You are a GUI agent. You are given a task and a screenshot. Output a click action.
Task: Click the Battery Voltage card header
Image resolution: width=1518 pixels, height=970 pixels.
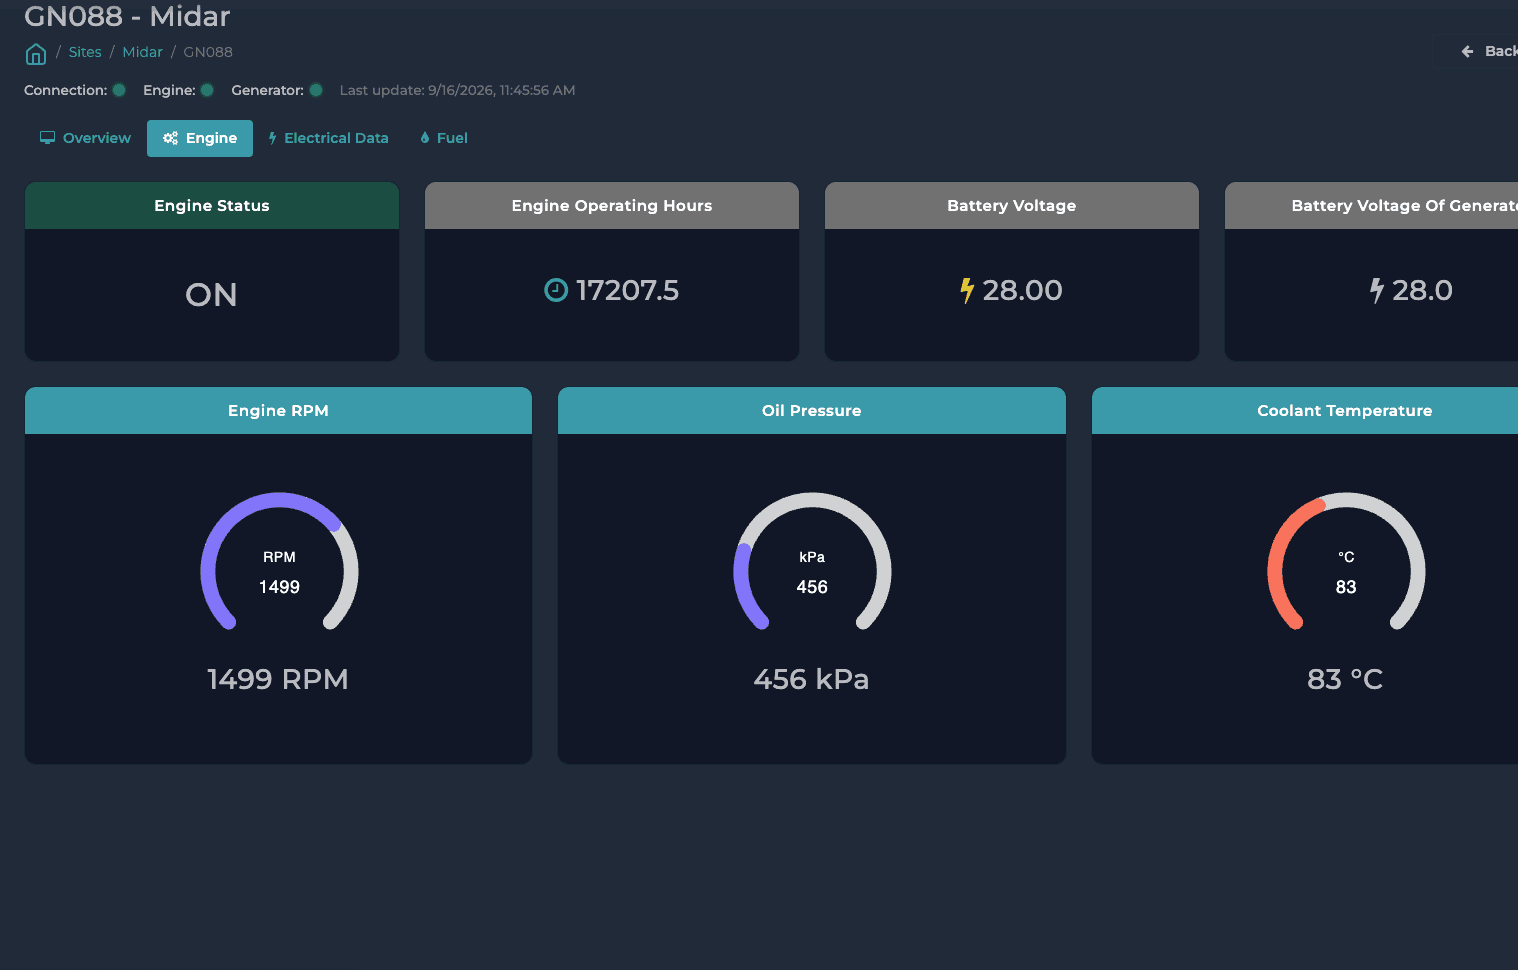tap(1012, 206)
